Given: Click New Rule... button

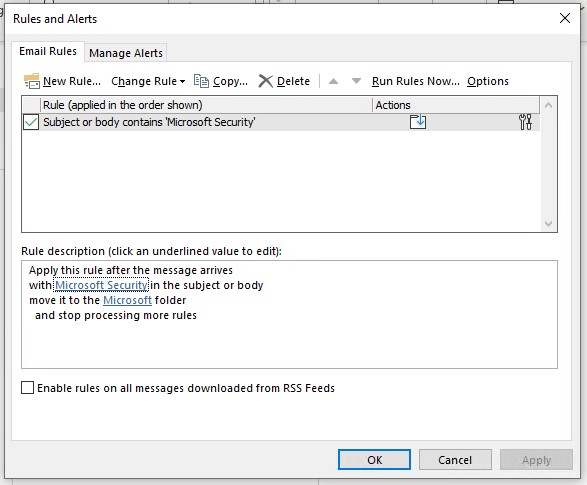Looking at the screenshot, I should tap(62, 81).
